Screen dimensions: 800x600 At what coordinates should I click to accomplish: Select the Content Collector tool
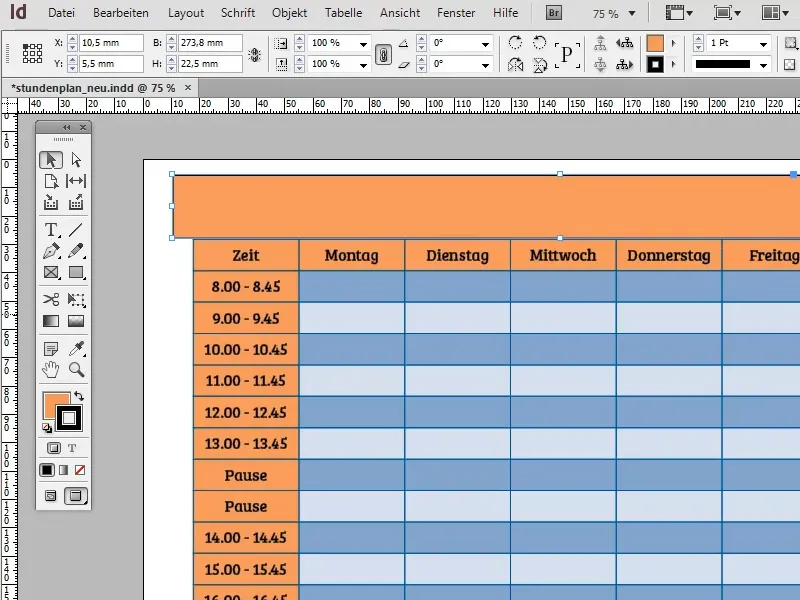(x=51, y=203)
